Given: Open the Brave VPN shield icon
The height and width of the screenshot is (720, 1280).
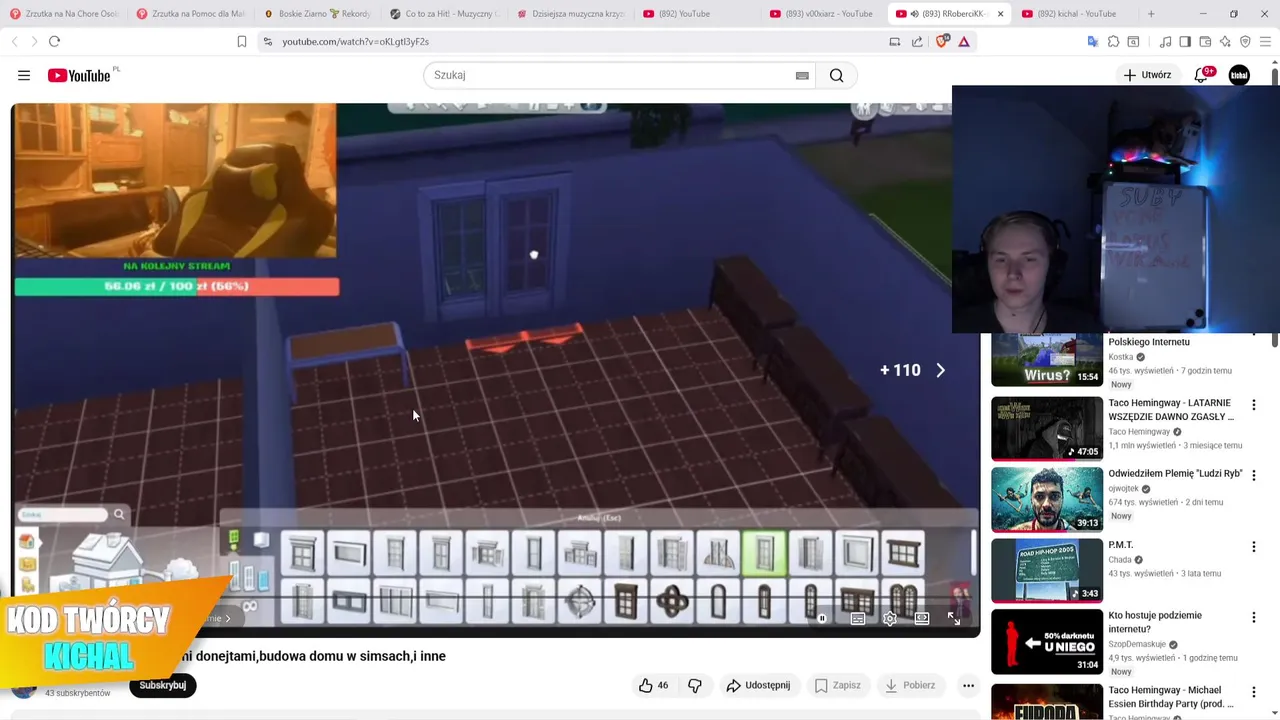Looking at the screenshot, I should (x=1245, y=41).
